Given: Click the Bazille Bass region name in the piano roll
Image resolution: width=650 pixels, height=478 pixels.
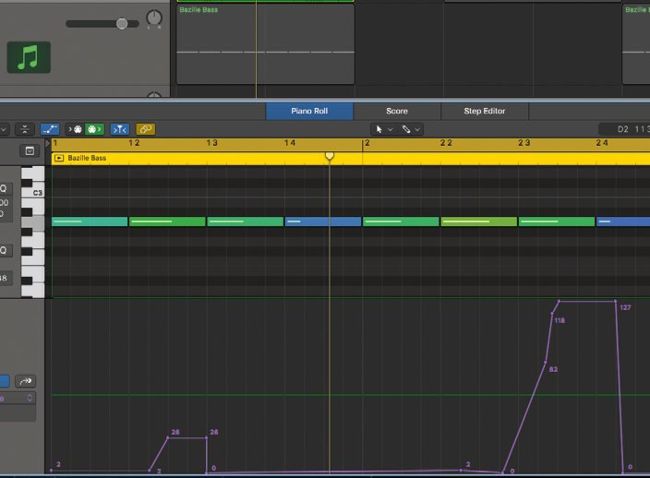Looking at the screenshot, I should point(87,158).
